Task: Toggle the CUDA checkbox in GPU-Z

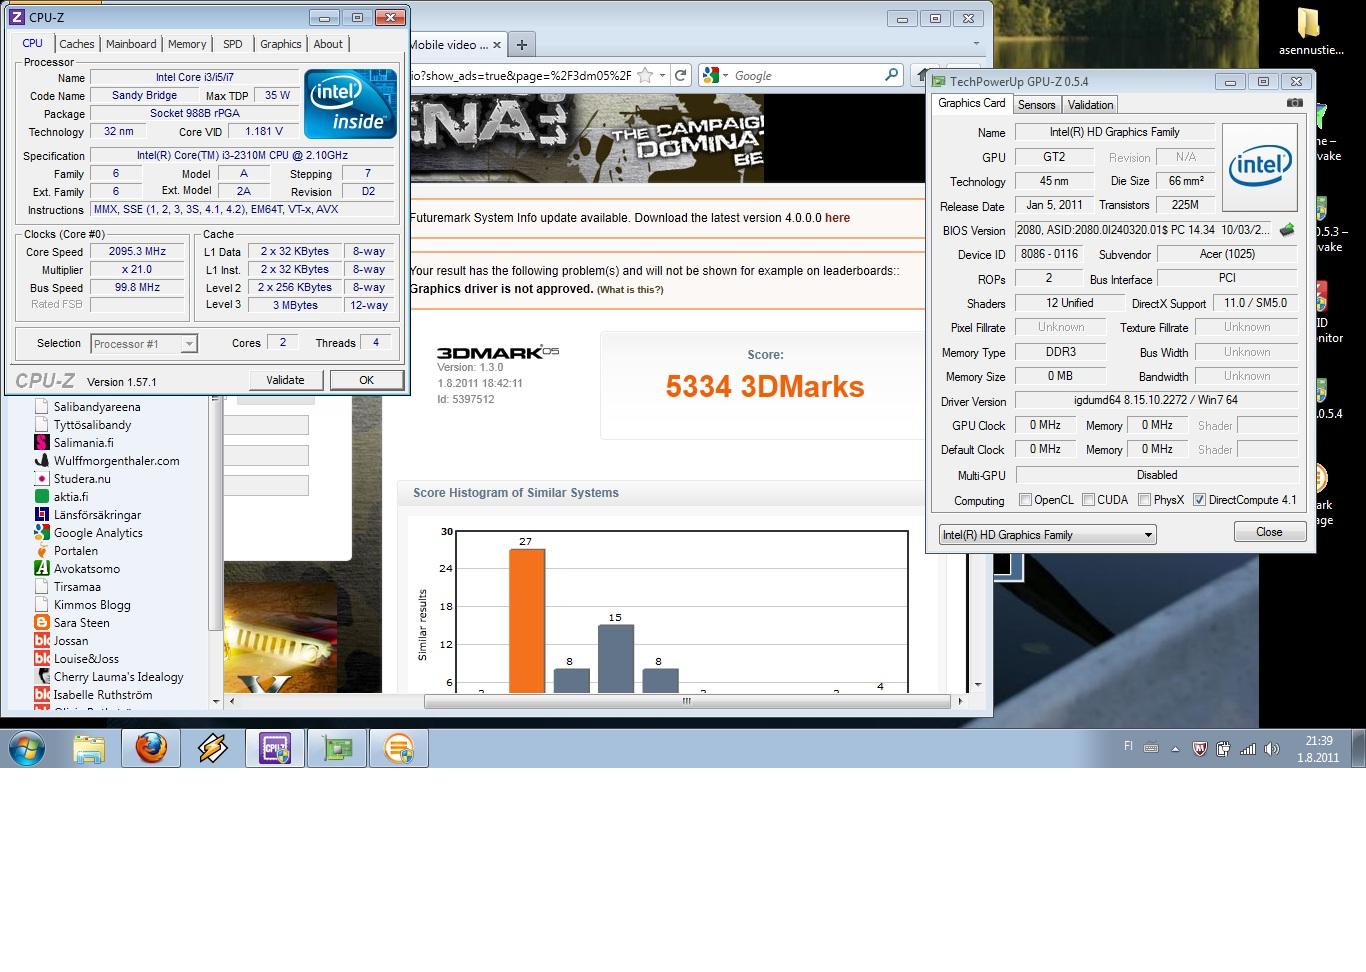Action: click(1088, 500)
